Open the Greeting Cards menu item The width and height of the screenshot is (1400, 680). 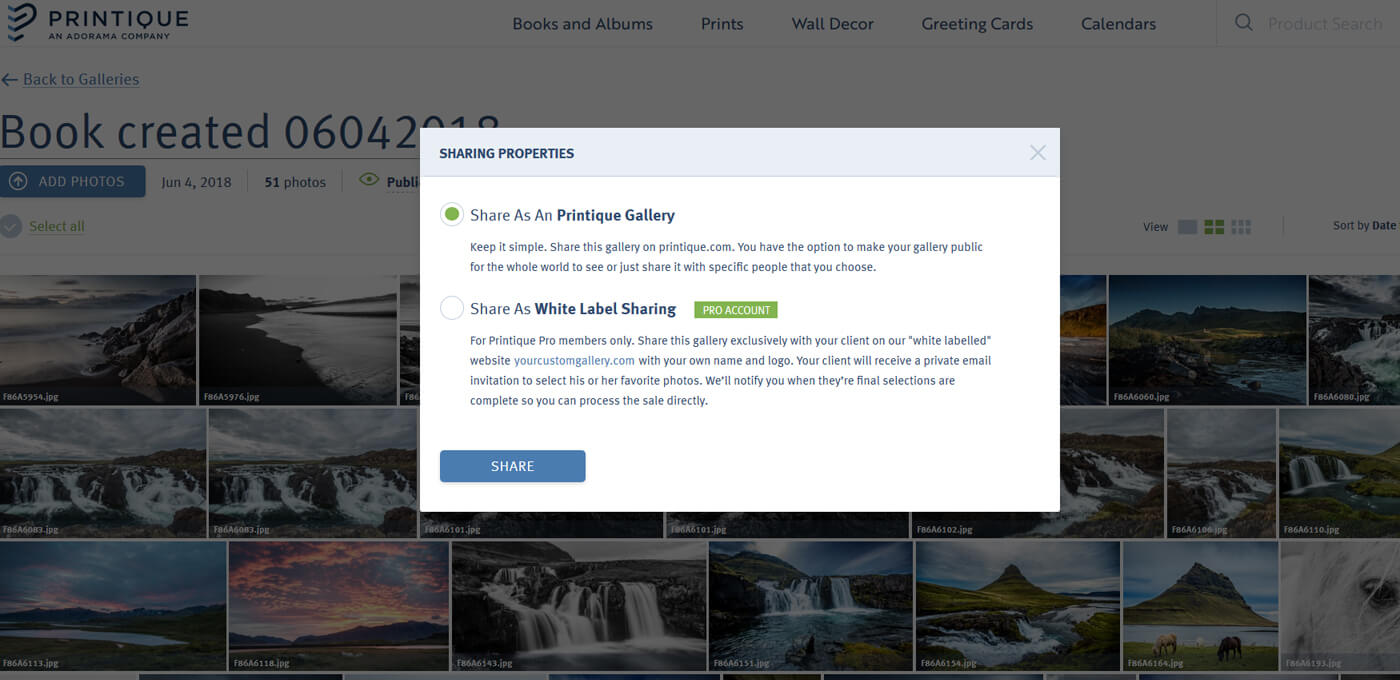tap(977, 23)
